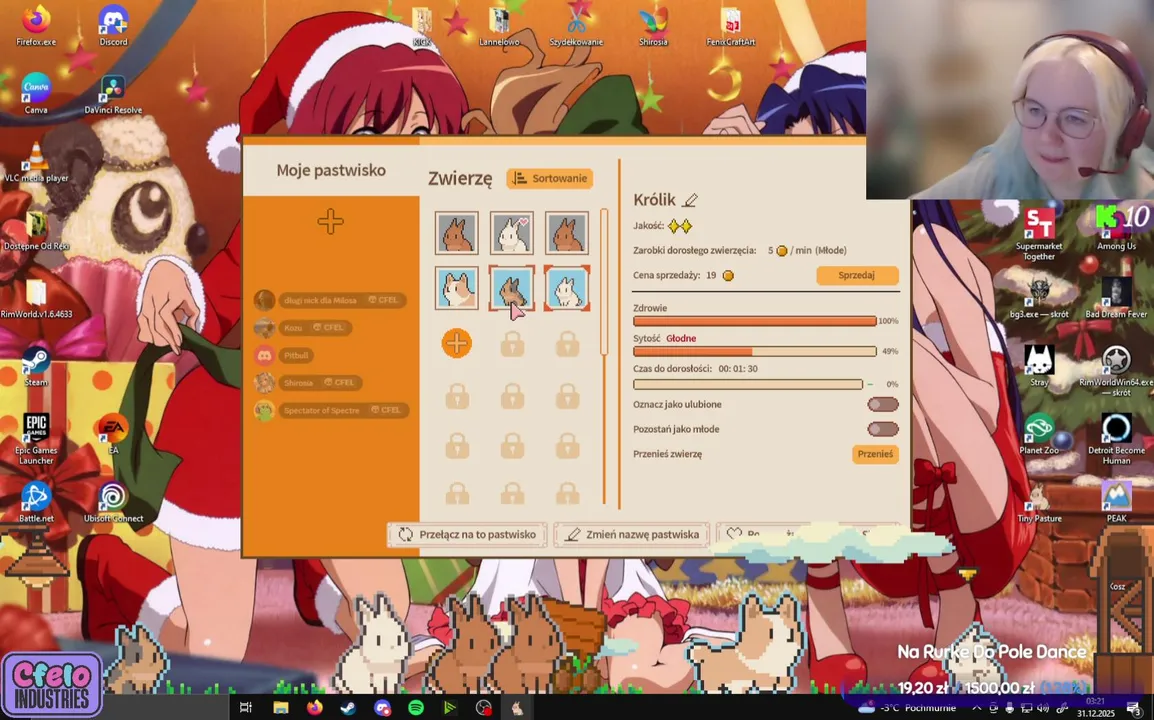This screenshot has width=1154, height=720.
Task: Click Przenieś button
Action: coord(875,454)
